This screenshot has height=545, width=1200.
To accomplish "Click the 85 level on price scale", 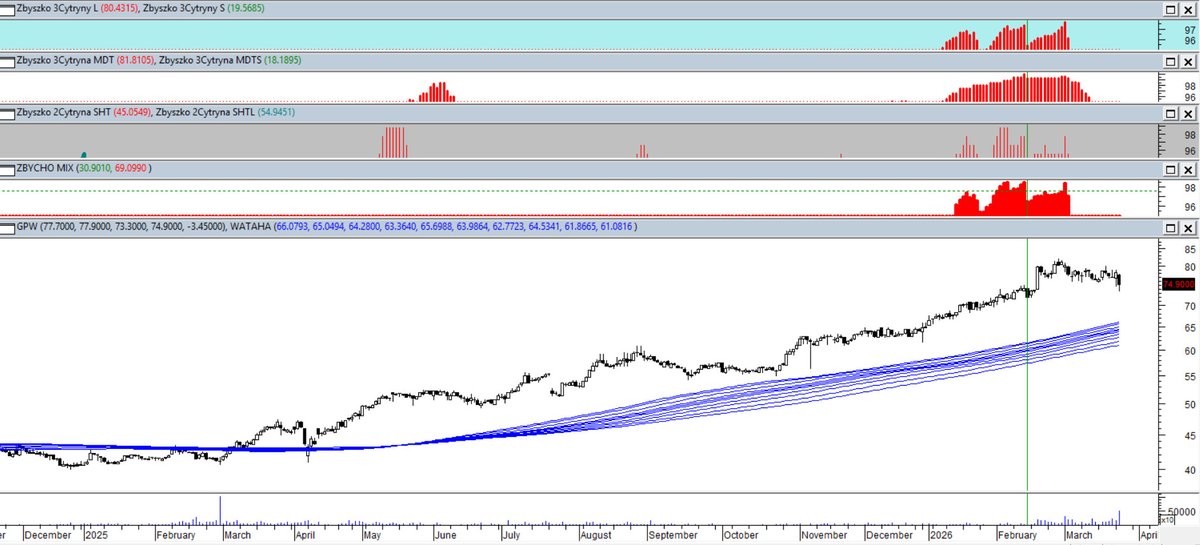I will click(1190, 249).
